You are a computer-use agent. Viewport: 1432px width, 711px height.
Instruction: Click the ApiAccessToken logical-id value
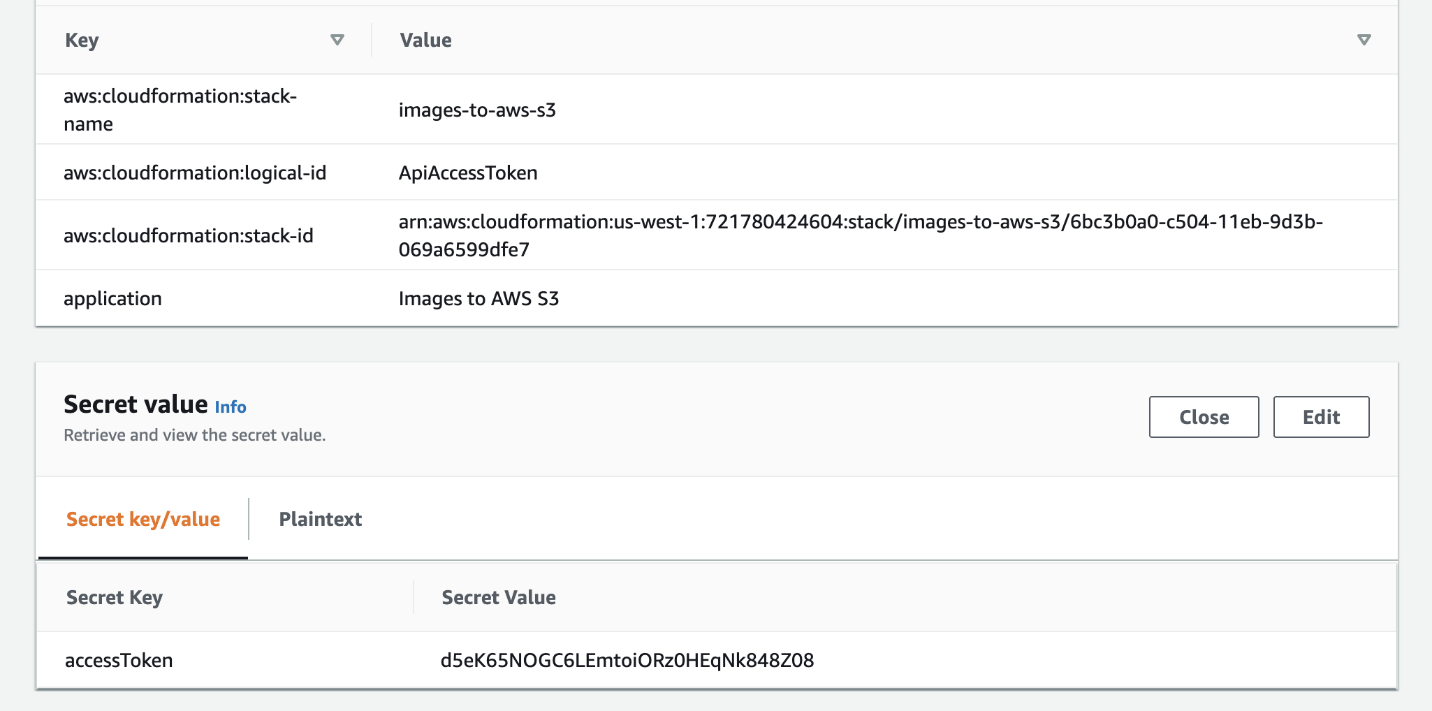(x=468, y=173)
